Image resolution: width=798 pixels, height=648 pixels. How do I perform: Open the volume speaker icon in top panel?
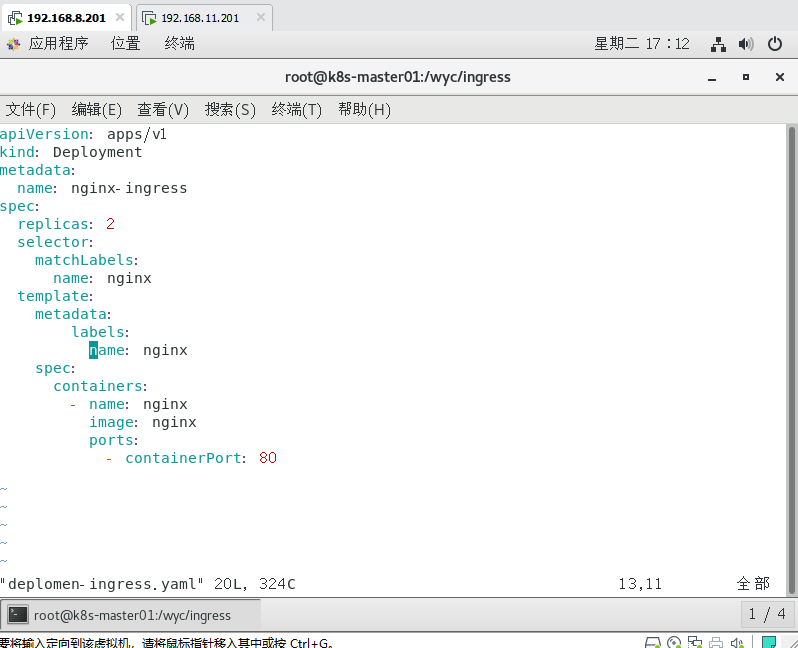[746, 44]
